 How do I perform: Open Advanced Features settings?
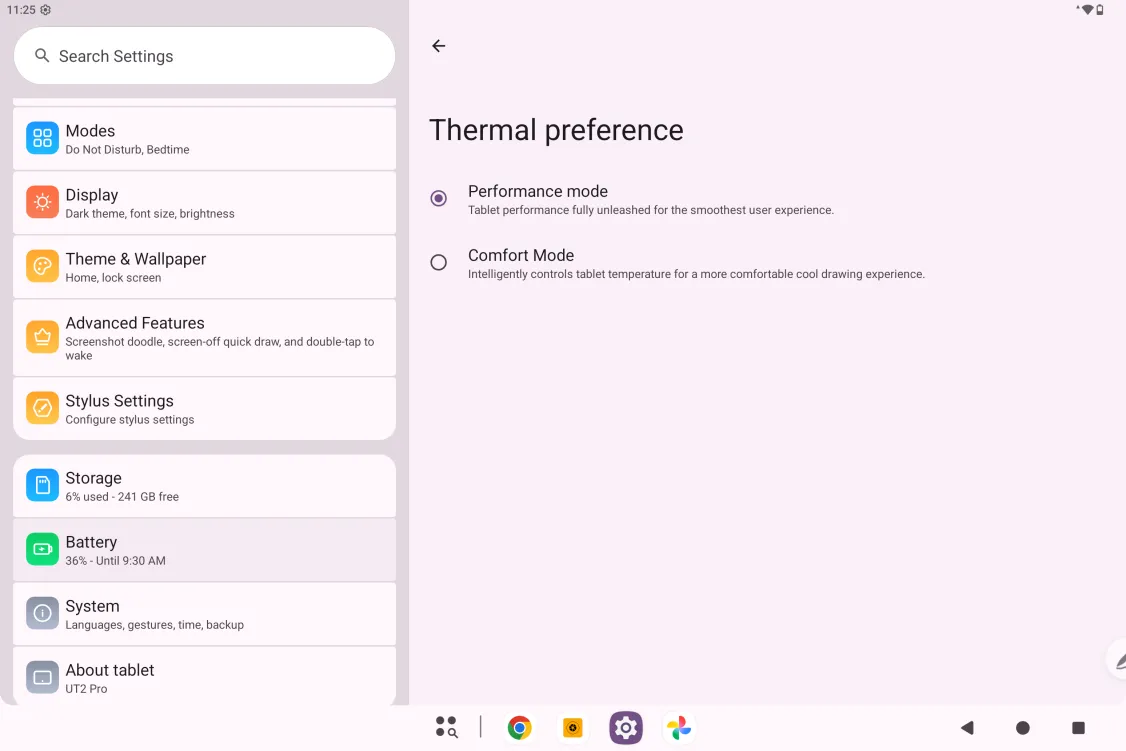[x=205, y=337]
